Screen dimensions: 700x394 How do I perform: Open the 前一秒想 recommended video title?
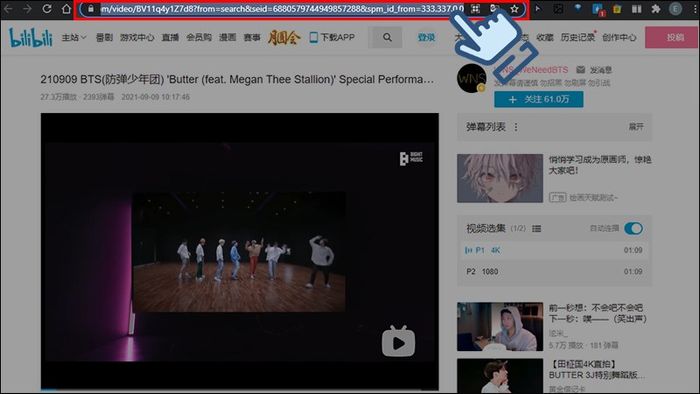598,313
